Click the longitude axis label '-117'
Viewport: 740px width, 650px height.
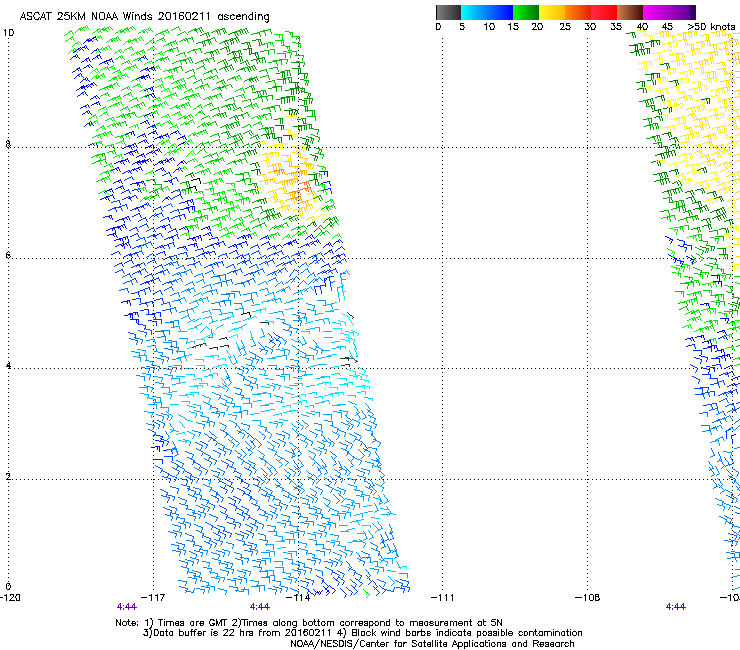(153, 598)
